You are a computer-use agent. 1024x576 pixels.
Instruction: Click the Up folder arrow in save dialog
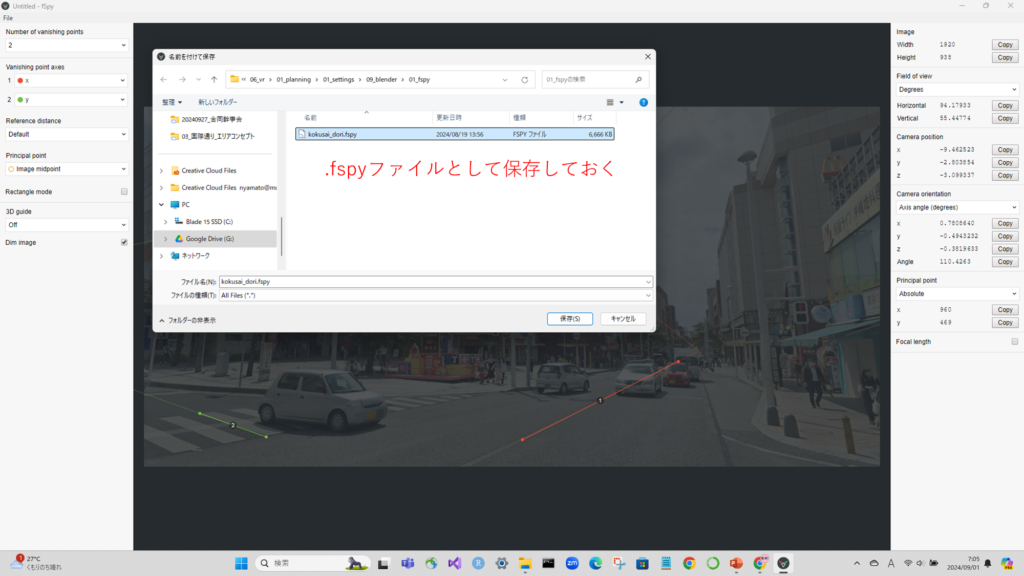point(214,79)
